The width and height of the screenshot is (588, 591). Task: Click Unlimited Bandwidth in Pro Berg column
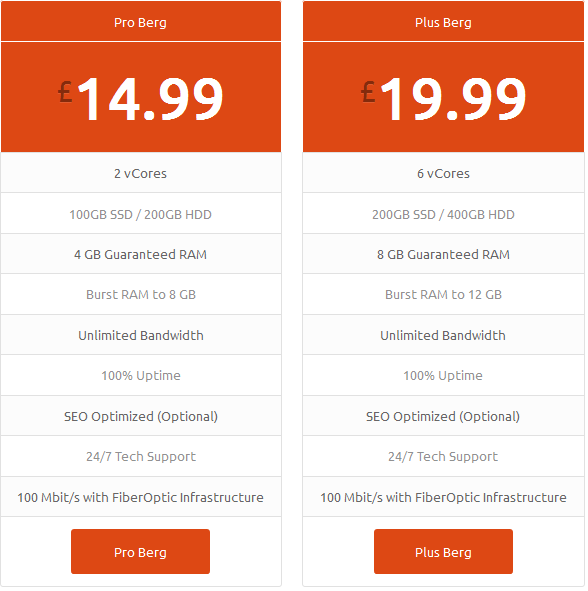(x=141, y=335)
